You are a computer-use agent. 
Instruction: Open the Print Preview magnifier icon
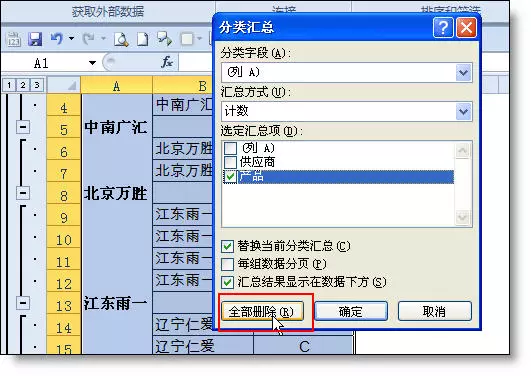[x=121, y=39]
